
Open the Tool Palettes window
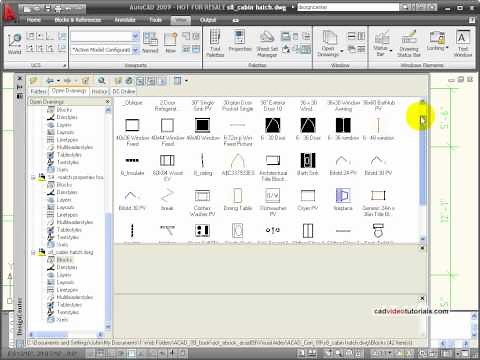215,43
